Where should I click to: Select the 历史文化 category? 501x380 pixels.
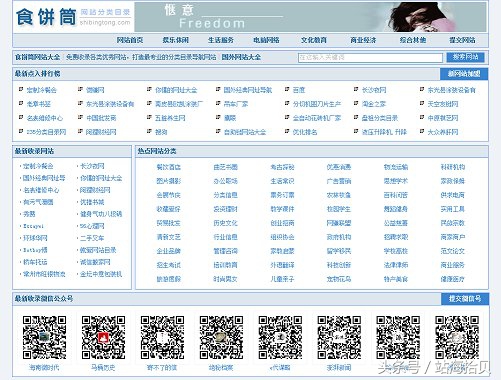point(225,223)
